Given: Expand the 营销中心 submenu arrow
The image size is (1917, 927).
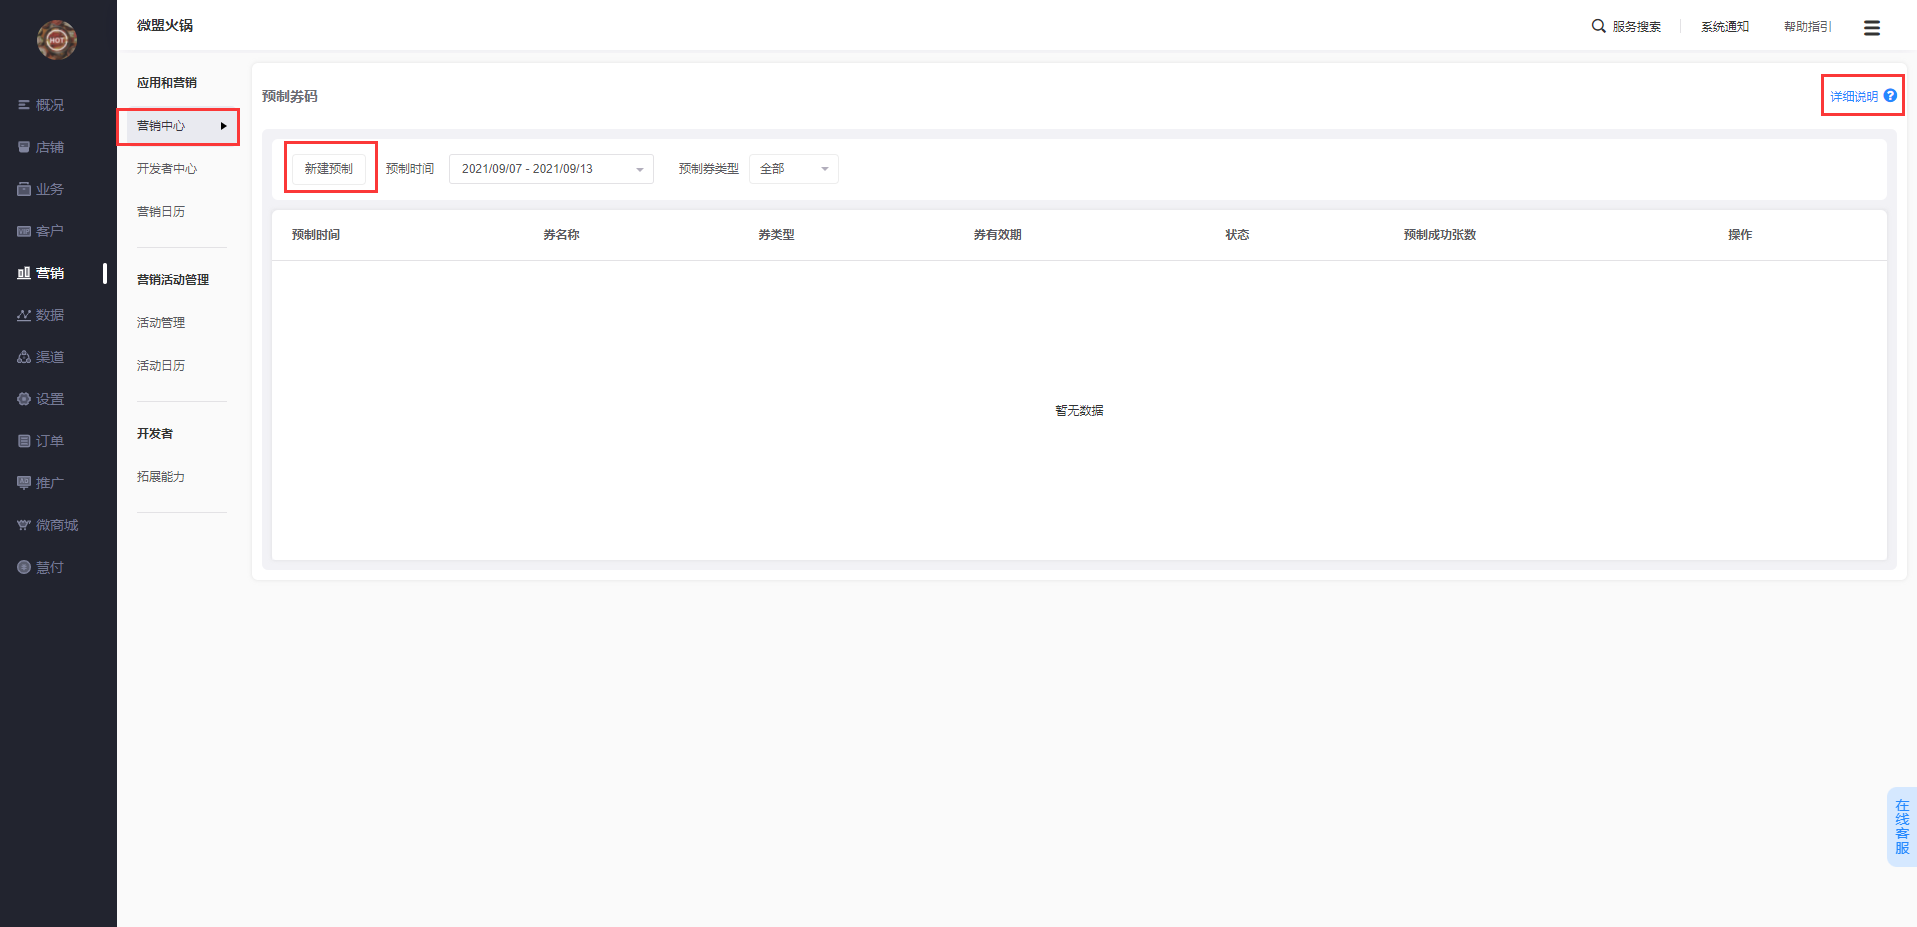Looking at the screenshot, I should click(224, 126).
